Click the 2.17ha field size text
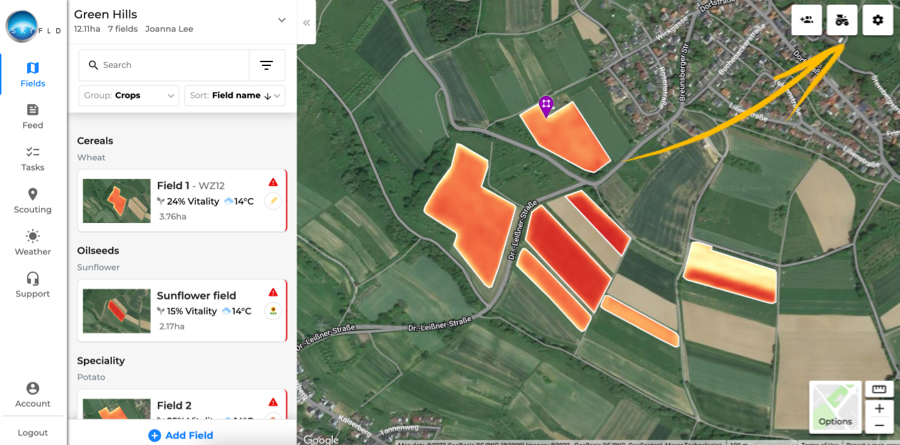Viewport: 900px width, 445px height. (173, 327)
